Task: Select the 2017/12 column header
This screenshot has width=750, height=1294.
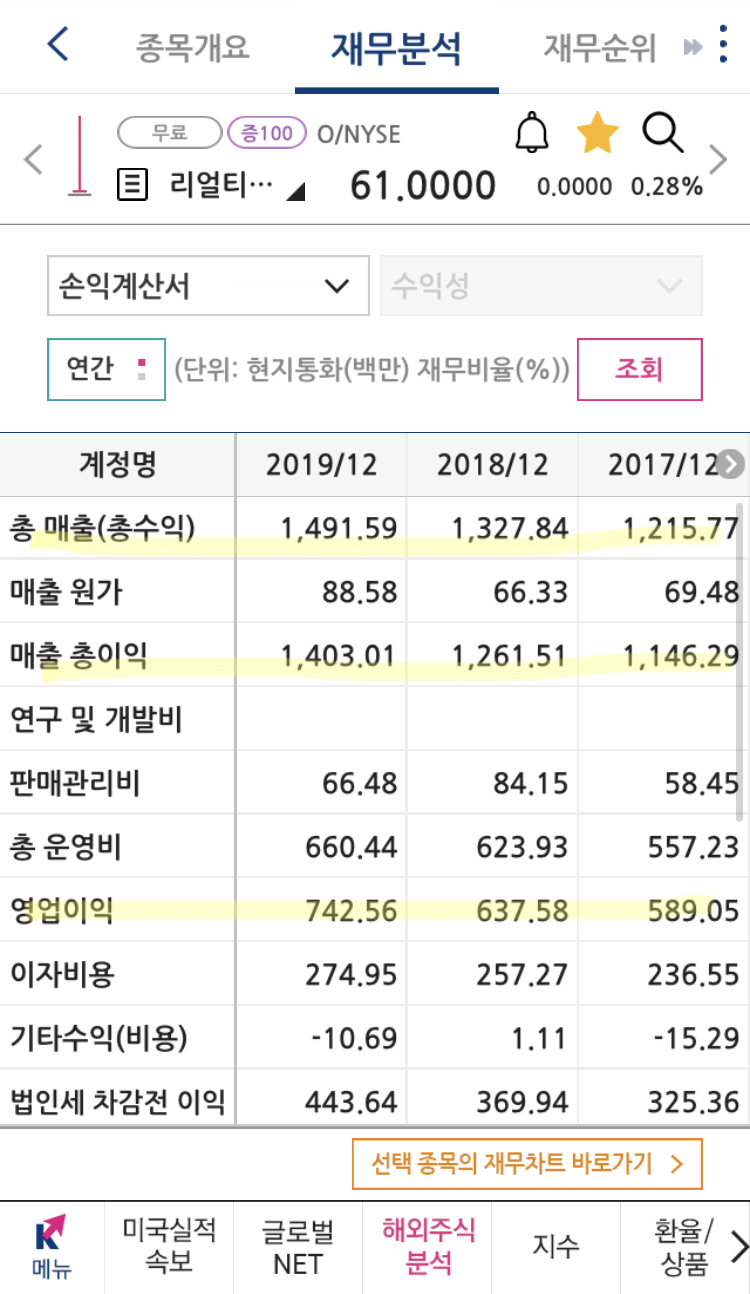Action: pyautogui.click(x=663, y=464)
